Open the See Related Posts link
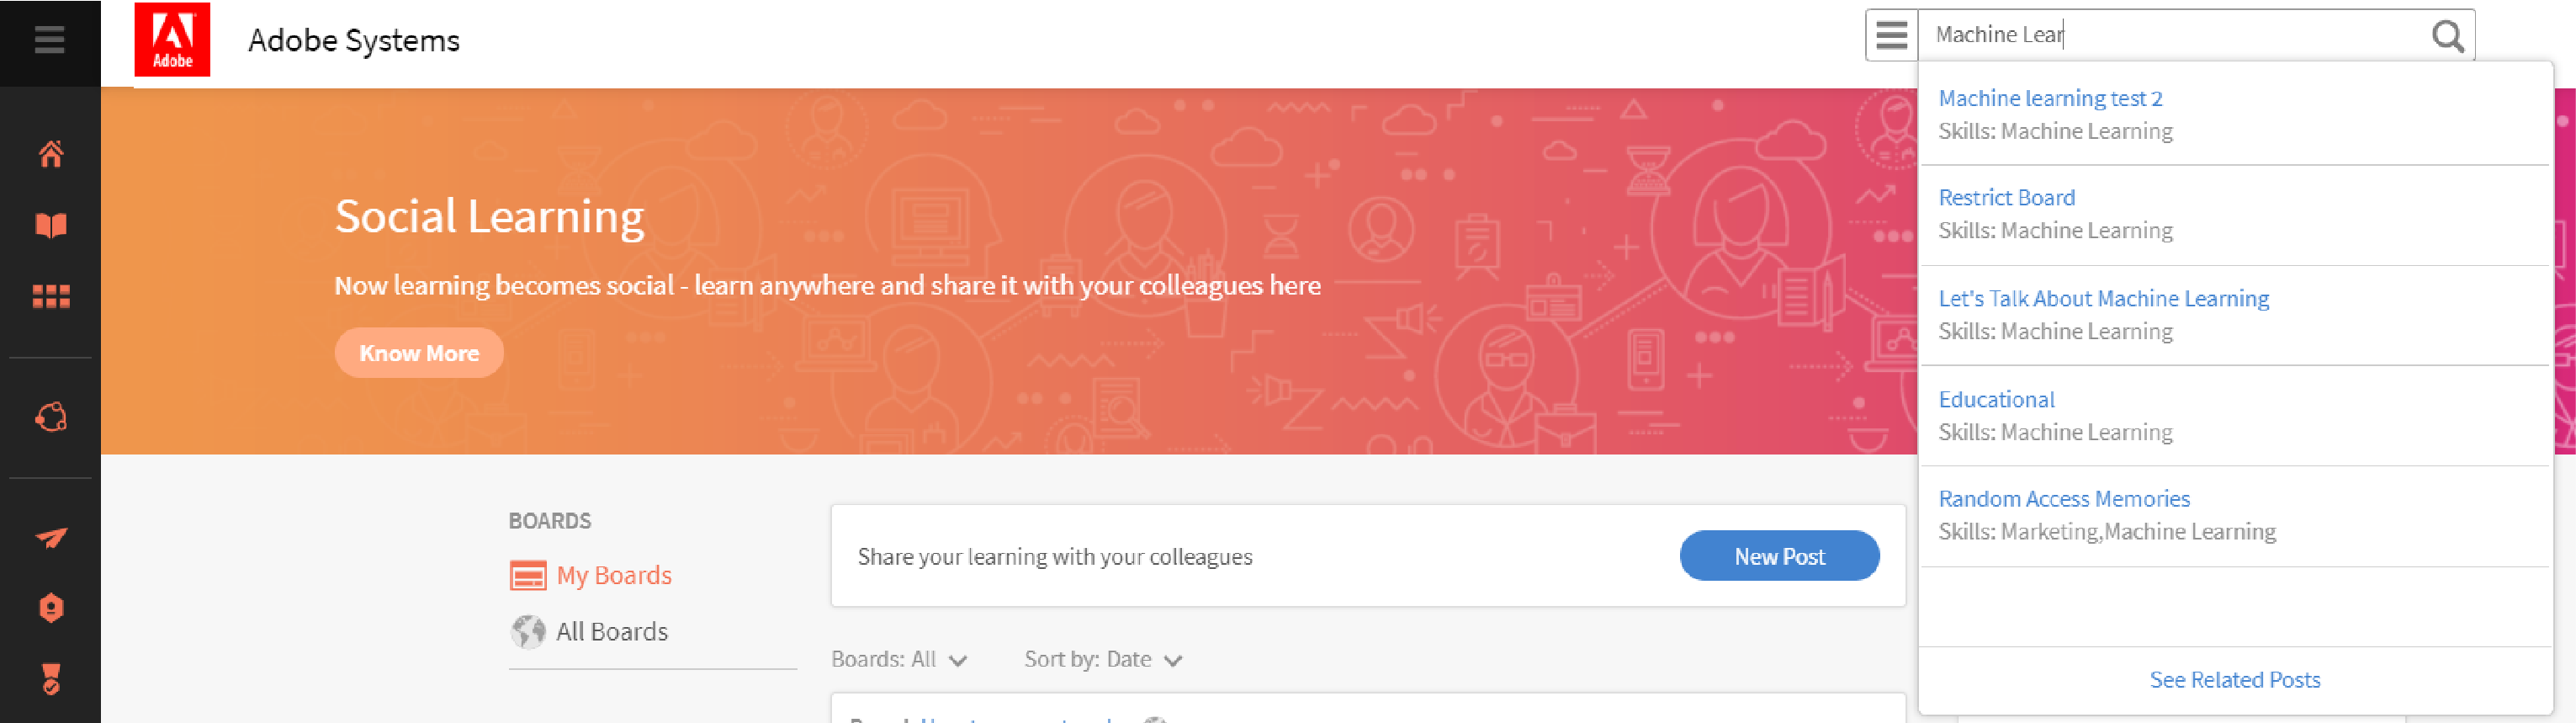The height and width of the screenshot is (723, 2576). coord(2234,680)
